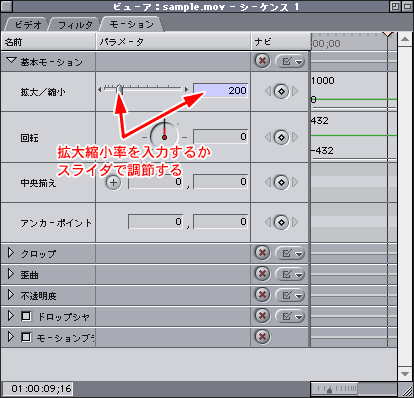Screen dimensions: 414x398
Task: Toggle the モーションブラー checkbox
Action: (x=26, y=337)
